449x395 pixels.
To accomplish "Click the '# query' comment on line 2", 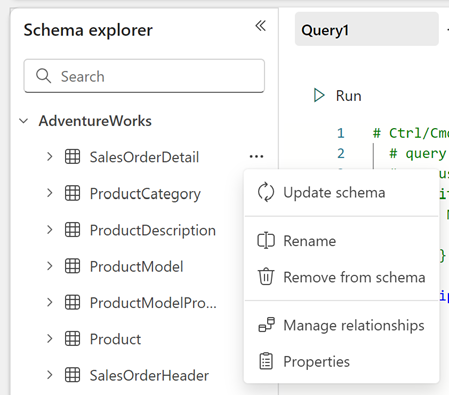I will coord(417,153).
